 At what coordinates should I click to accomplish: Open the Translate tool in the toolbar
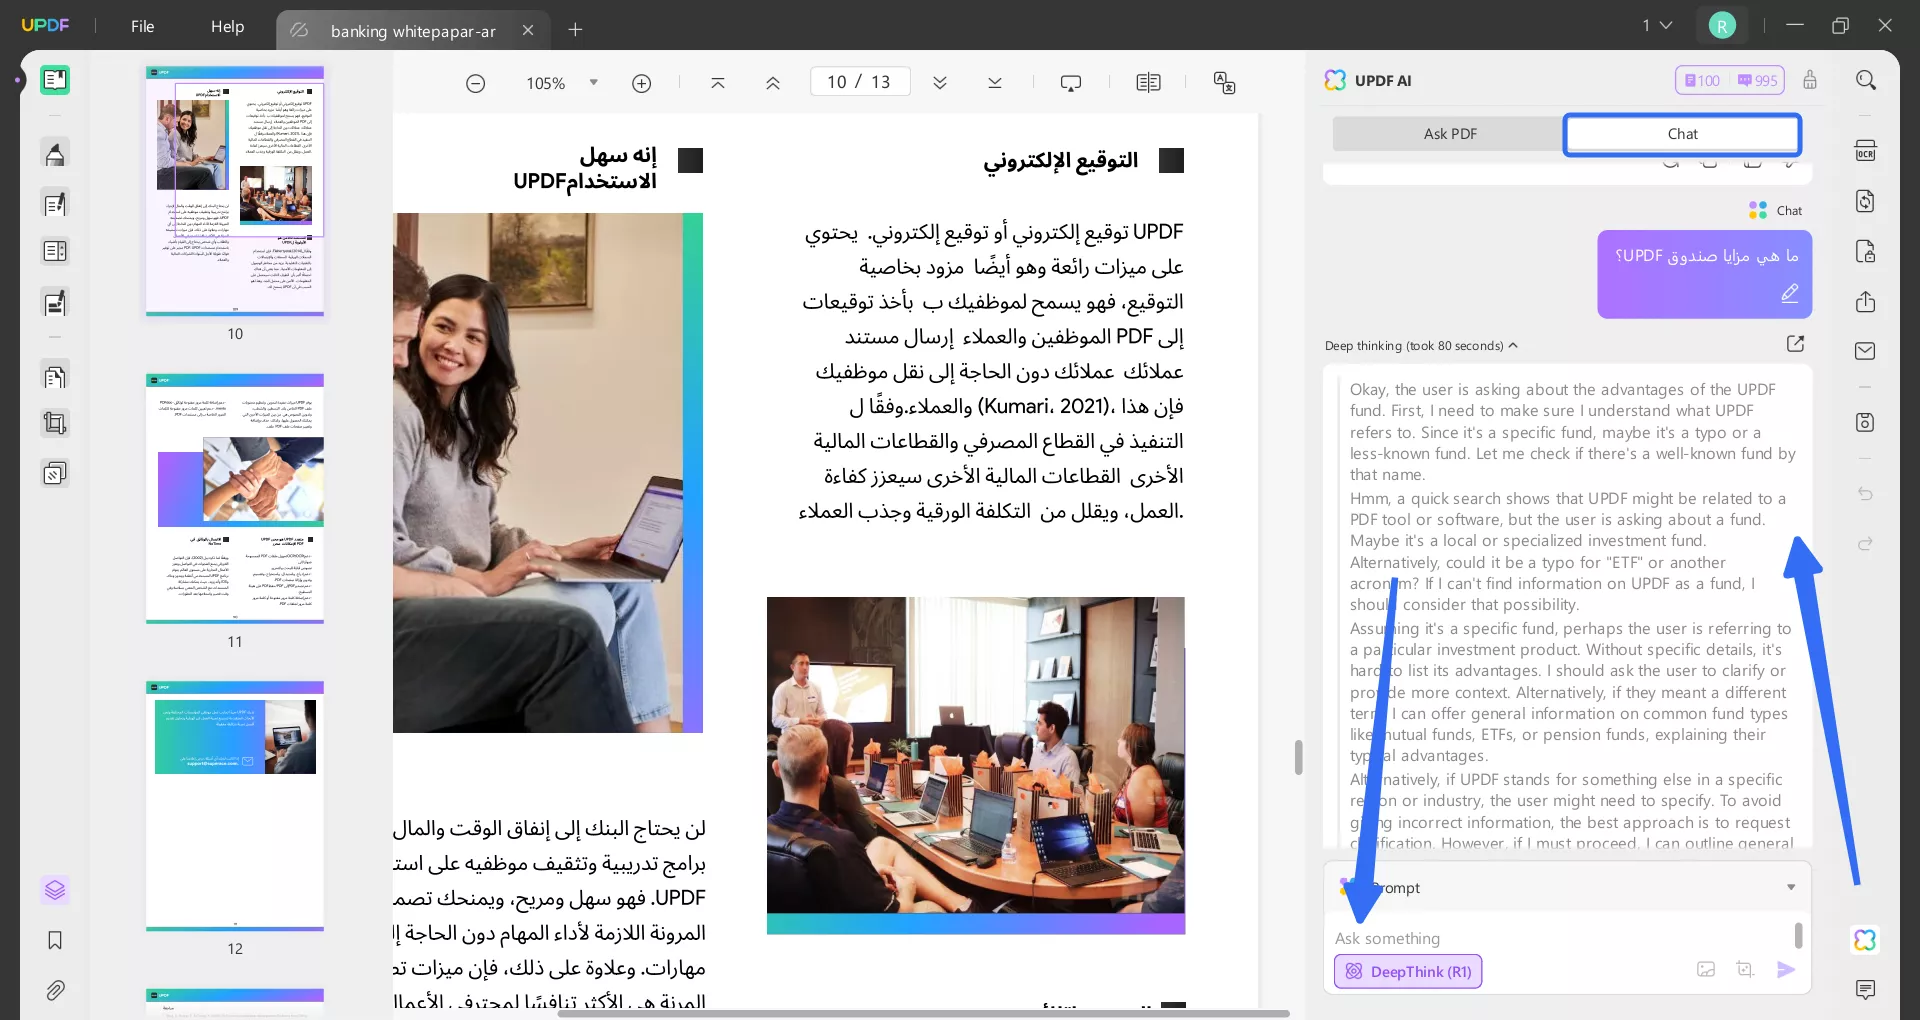(x=1225, y=82)
